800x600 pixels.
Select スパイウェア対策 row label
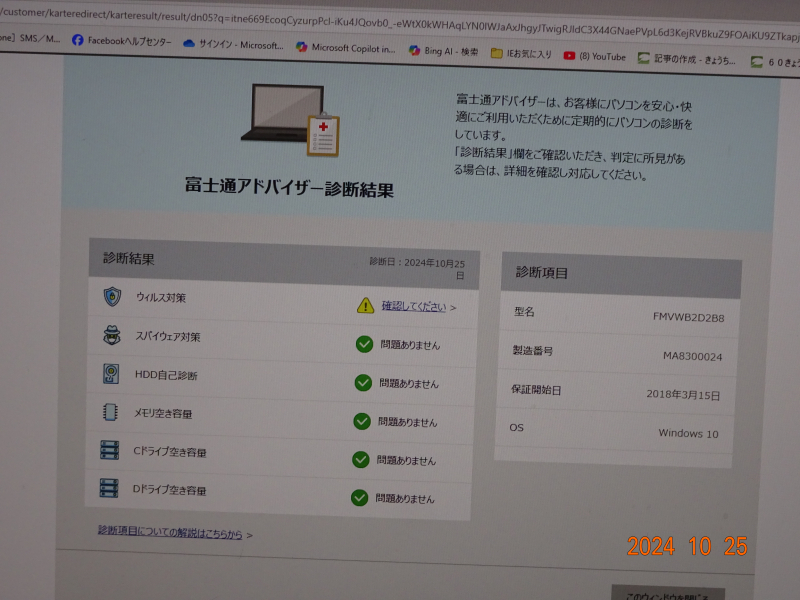tap(167, 336)
